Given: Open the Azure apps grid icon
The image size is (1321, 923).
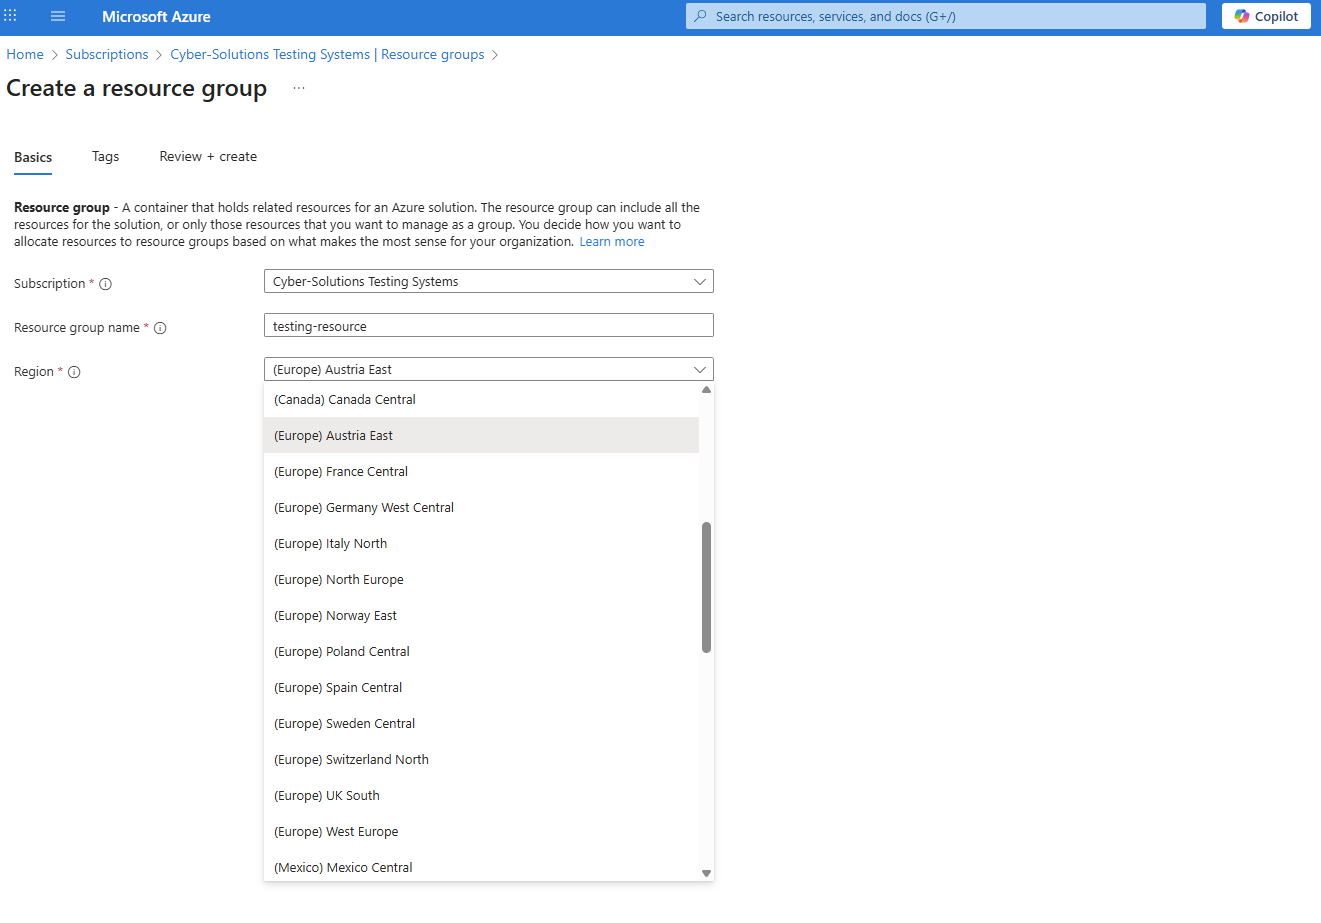Looking at the screenshot, I should point(10,16).
